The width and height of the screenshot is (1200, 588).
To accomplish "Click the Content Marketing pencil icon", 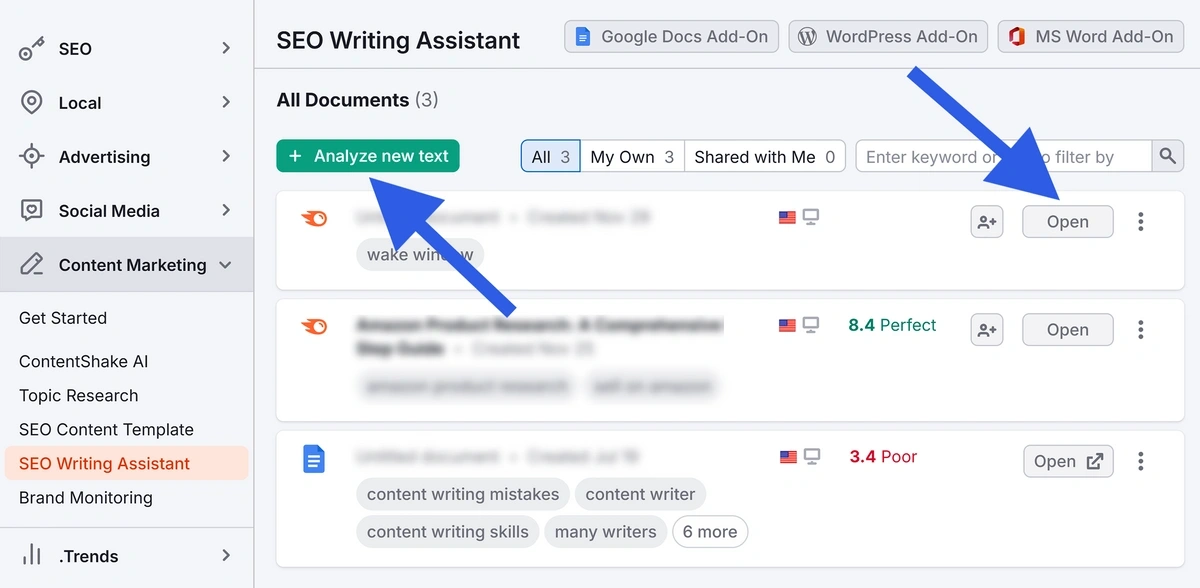I will coord(32,264).
